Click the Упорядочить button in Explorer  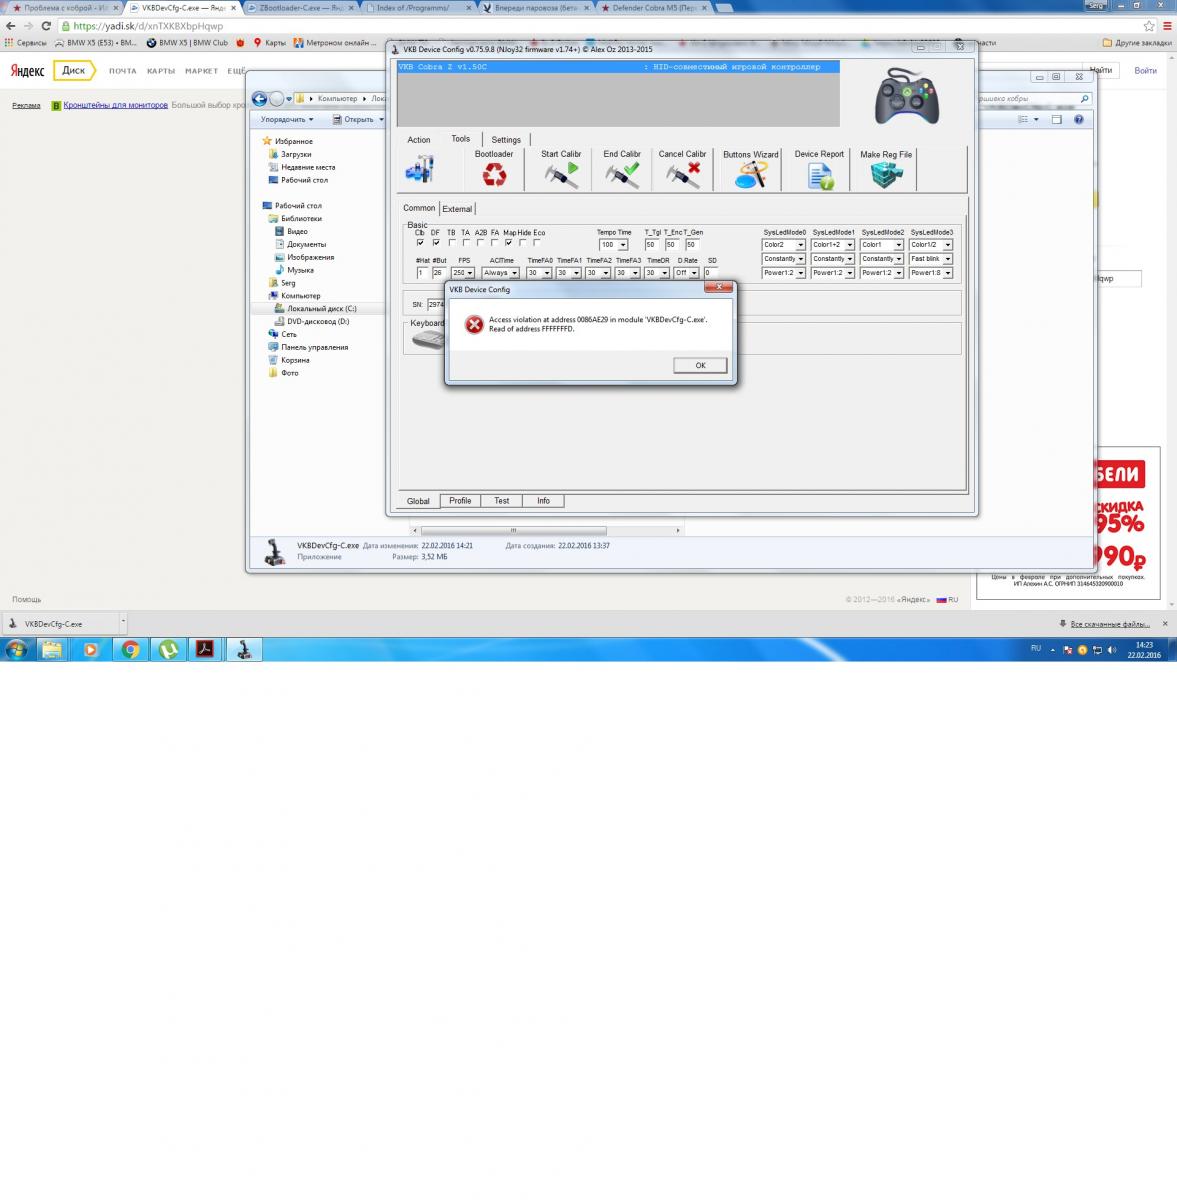tap(287, 119)
